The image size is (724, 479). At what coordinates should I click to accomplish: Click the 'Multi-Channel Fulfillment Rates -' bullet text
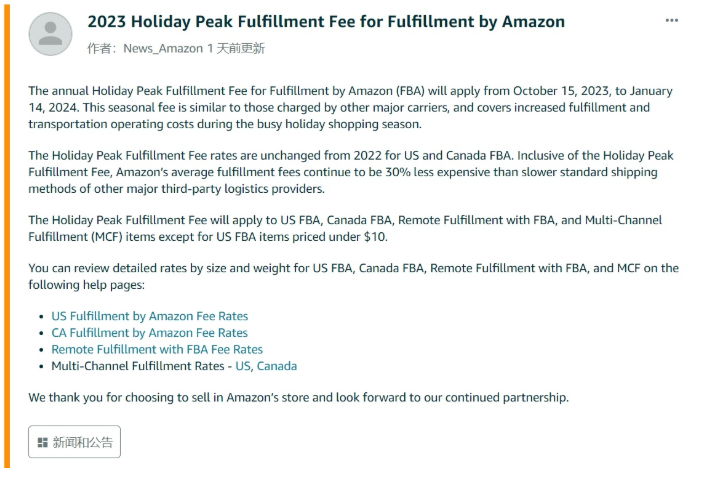click(141, 366)
